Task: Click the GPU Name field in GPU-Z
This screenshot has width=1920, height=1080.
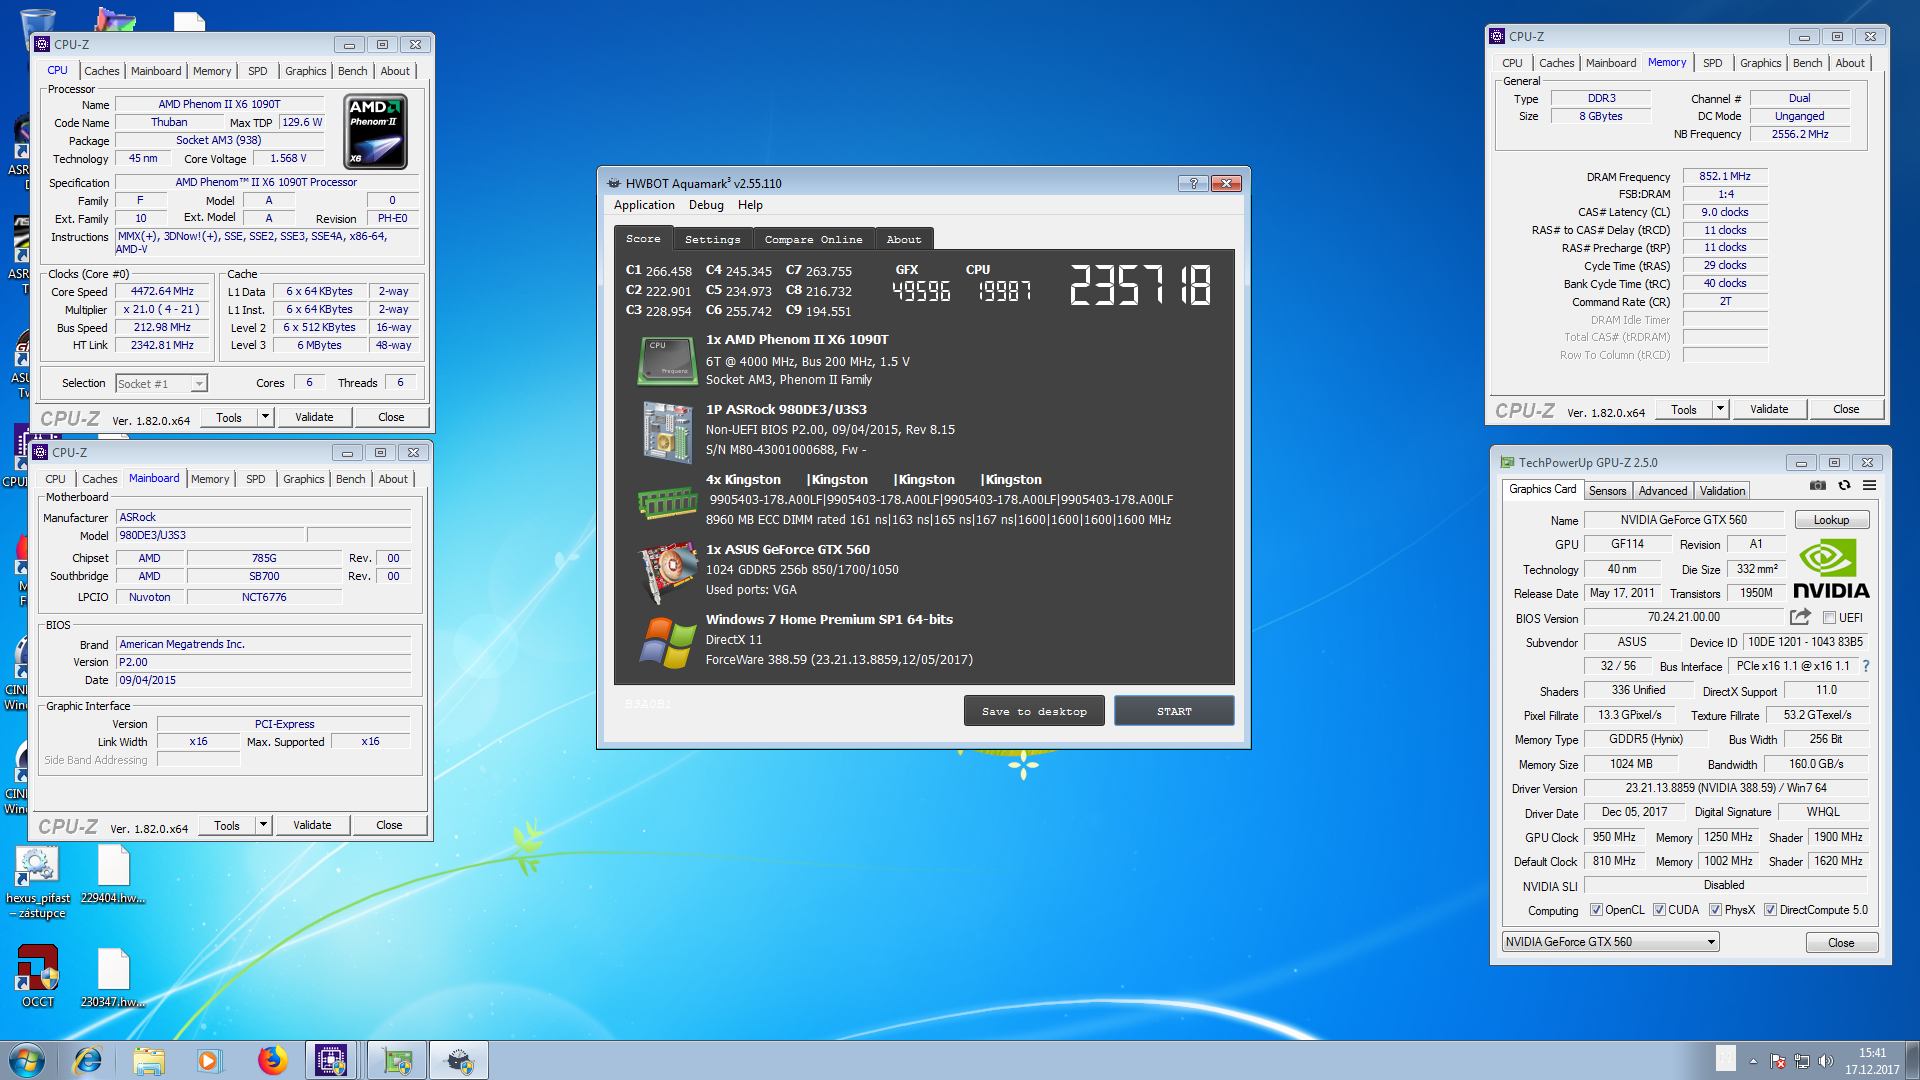Action: [1683, 520]
